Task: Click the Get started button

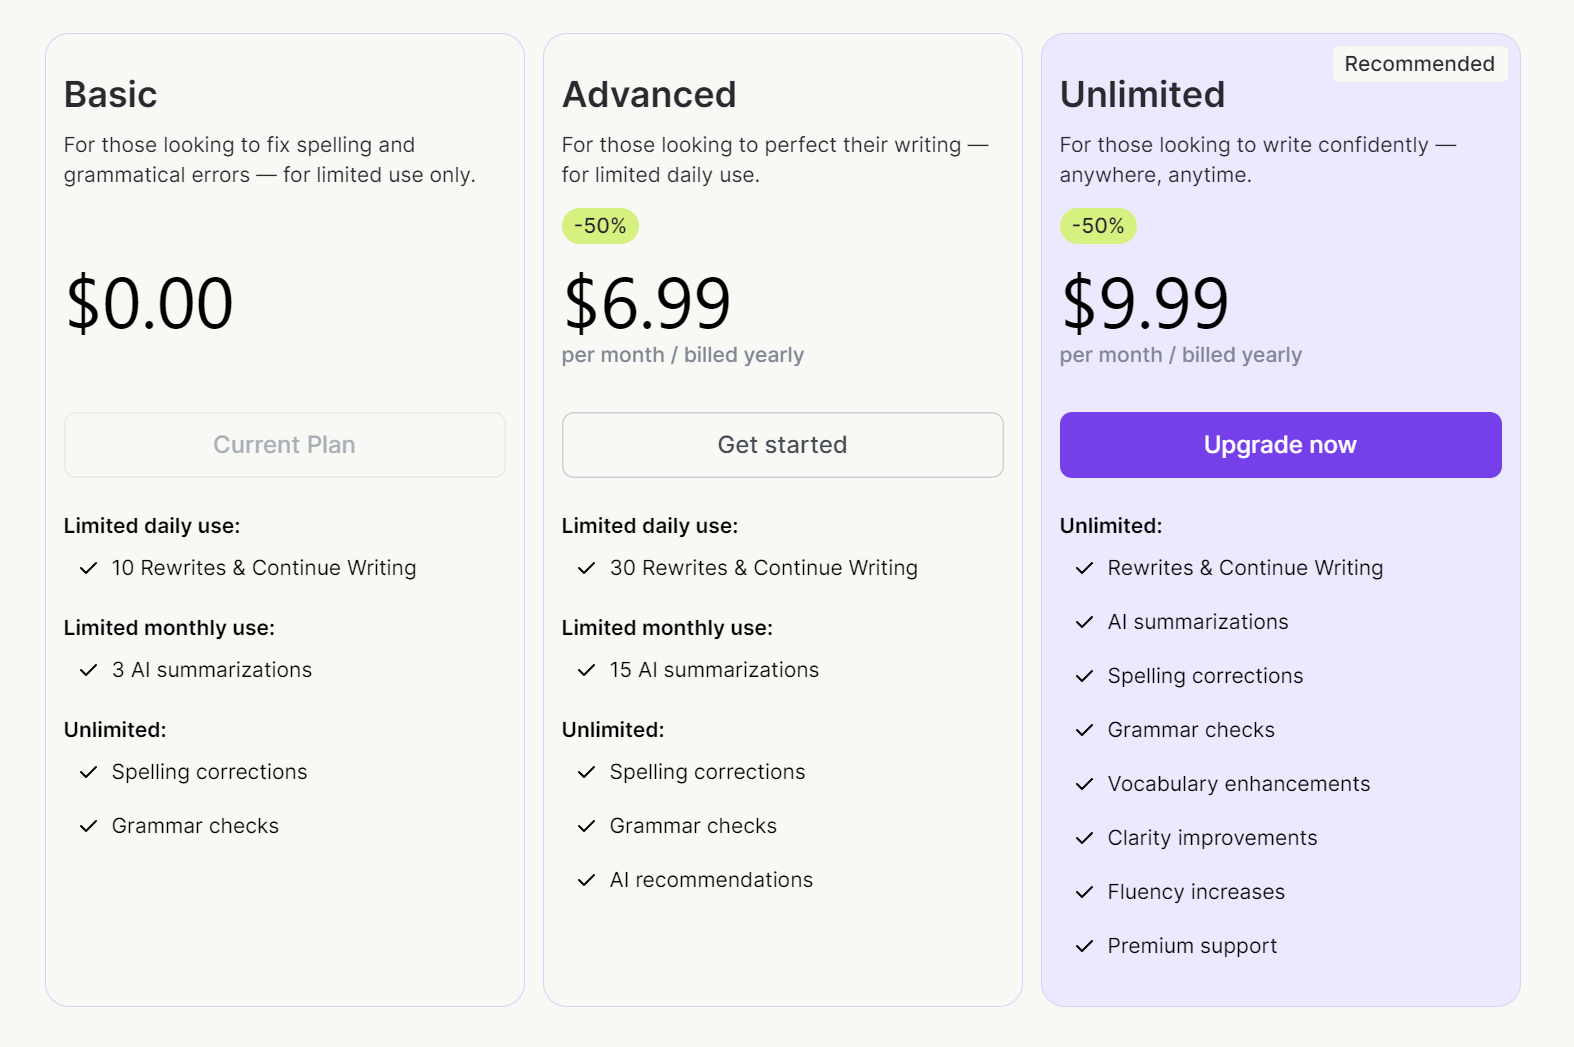Action: [x=782, y=445]
